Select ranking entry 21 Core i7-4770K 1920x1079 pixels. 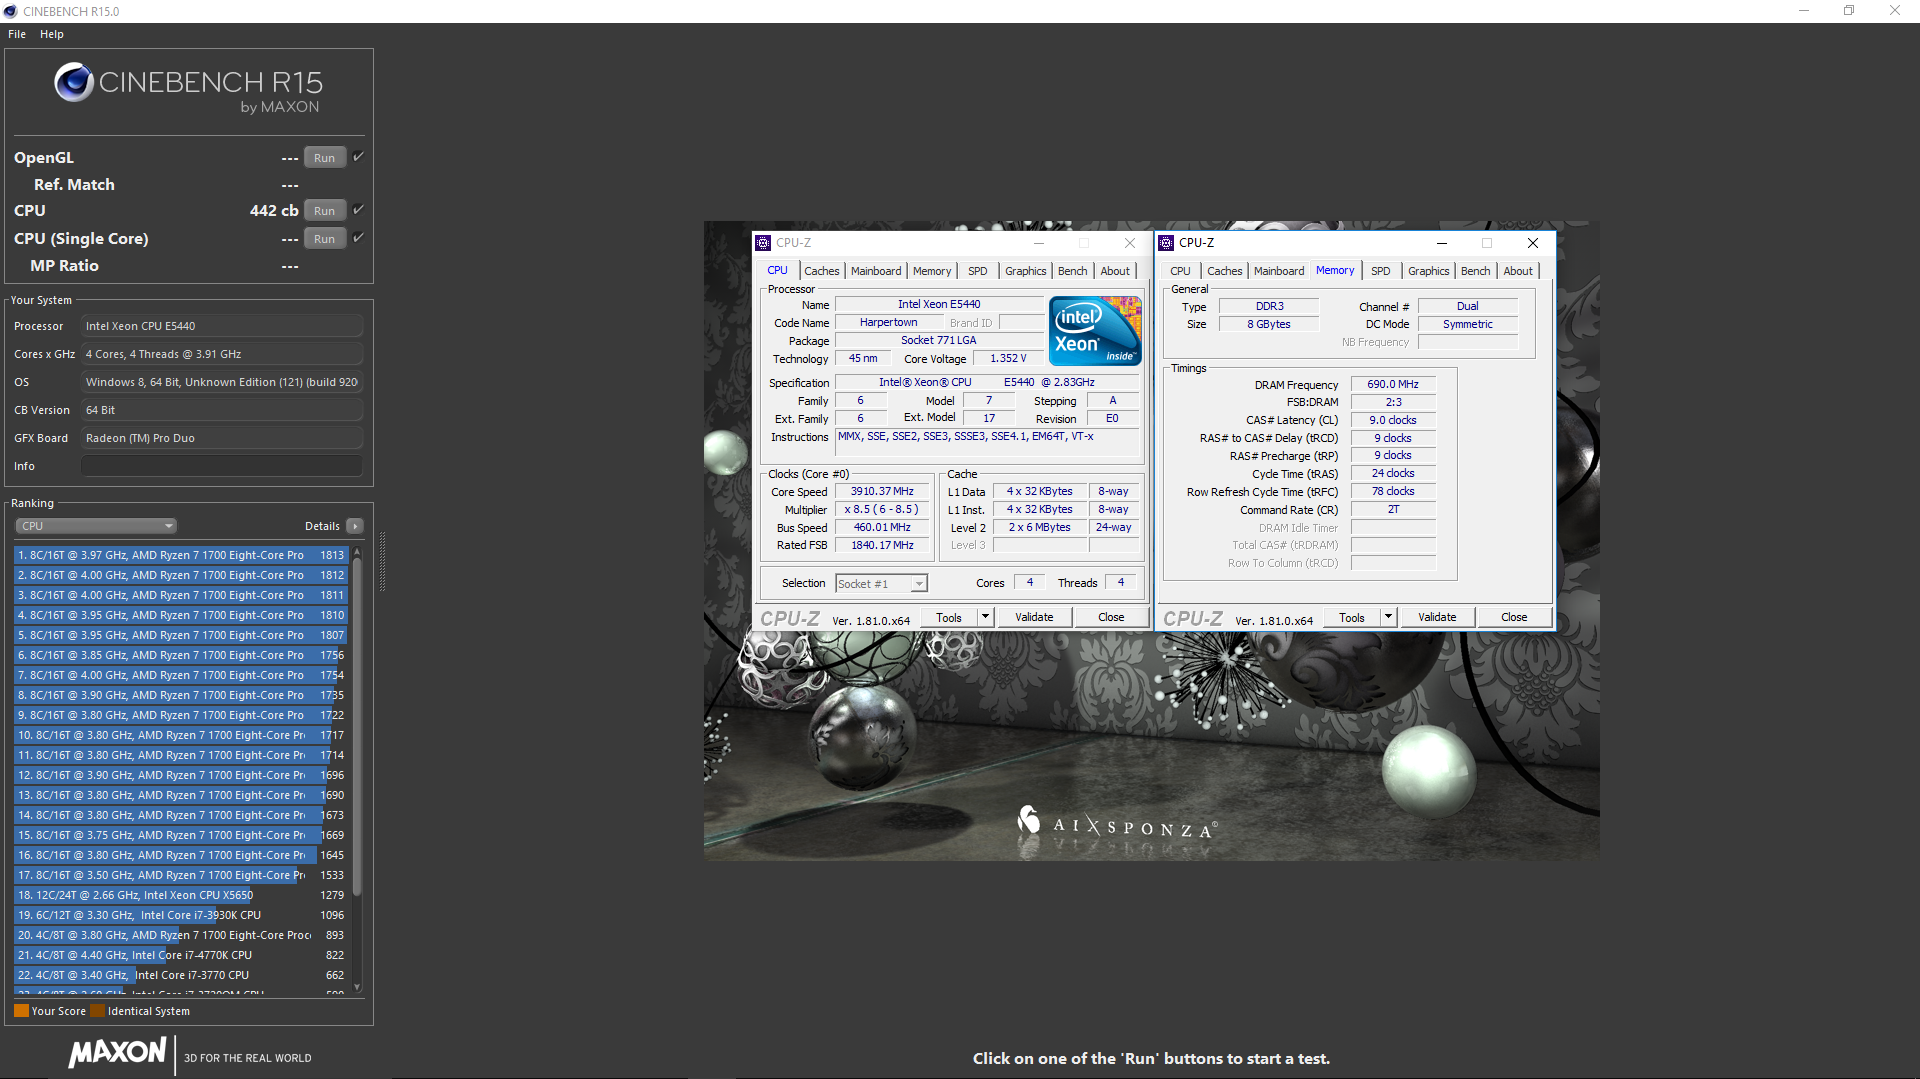[x=181, y=955]
